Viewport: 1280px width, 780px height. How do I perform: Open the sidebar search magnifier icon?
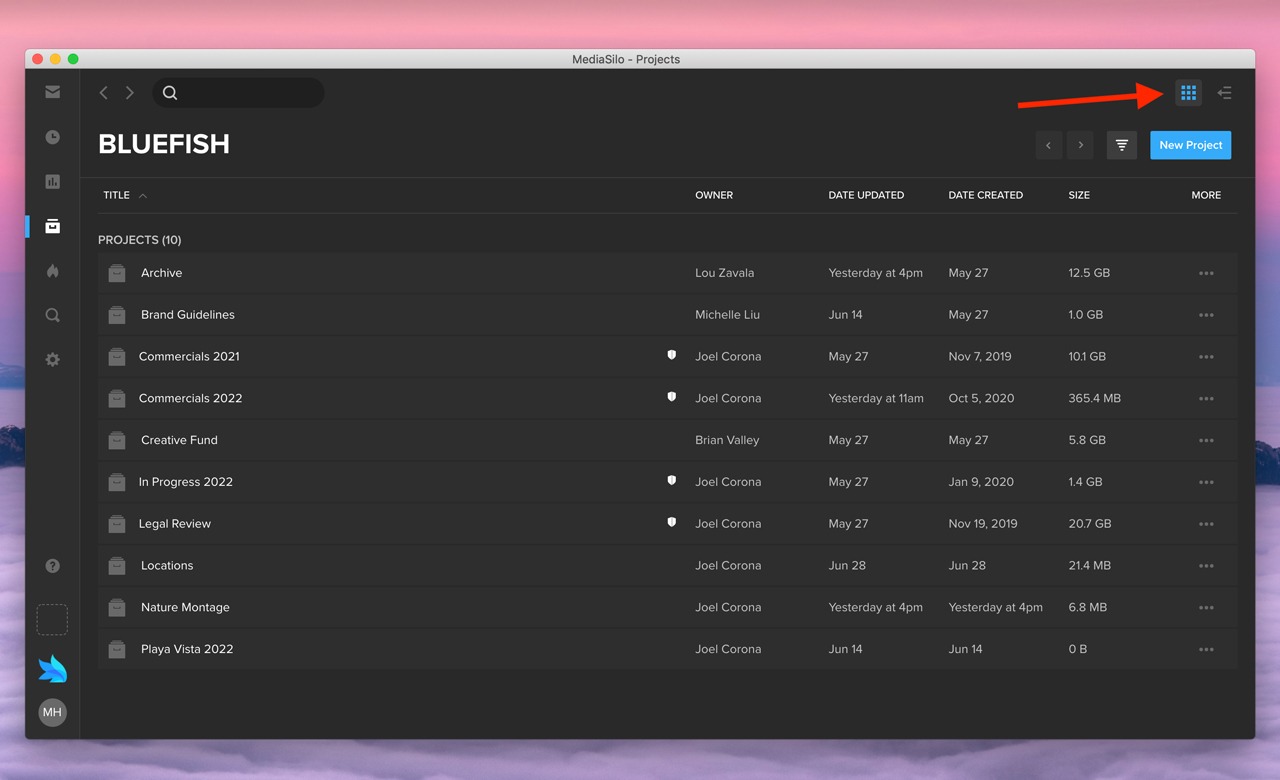(x=52, y=315)
